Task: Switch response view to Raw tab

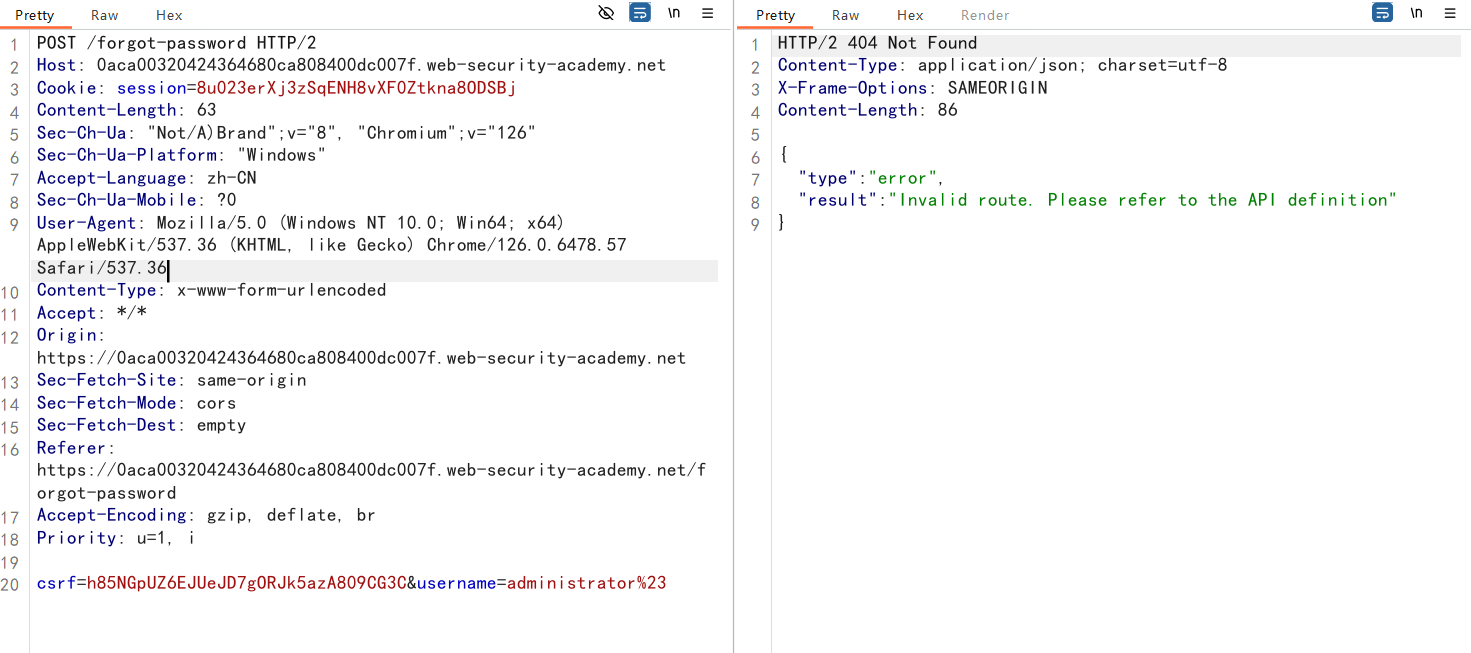Action: pyautogui.click(x=845, y=15)
